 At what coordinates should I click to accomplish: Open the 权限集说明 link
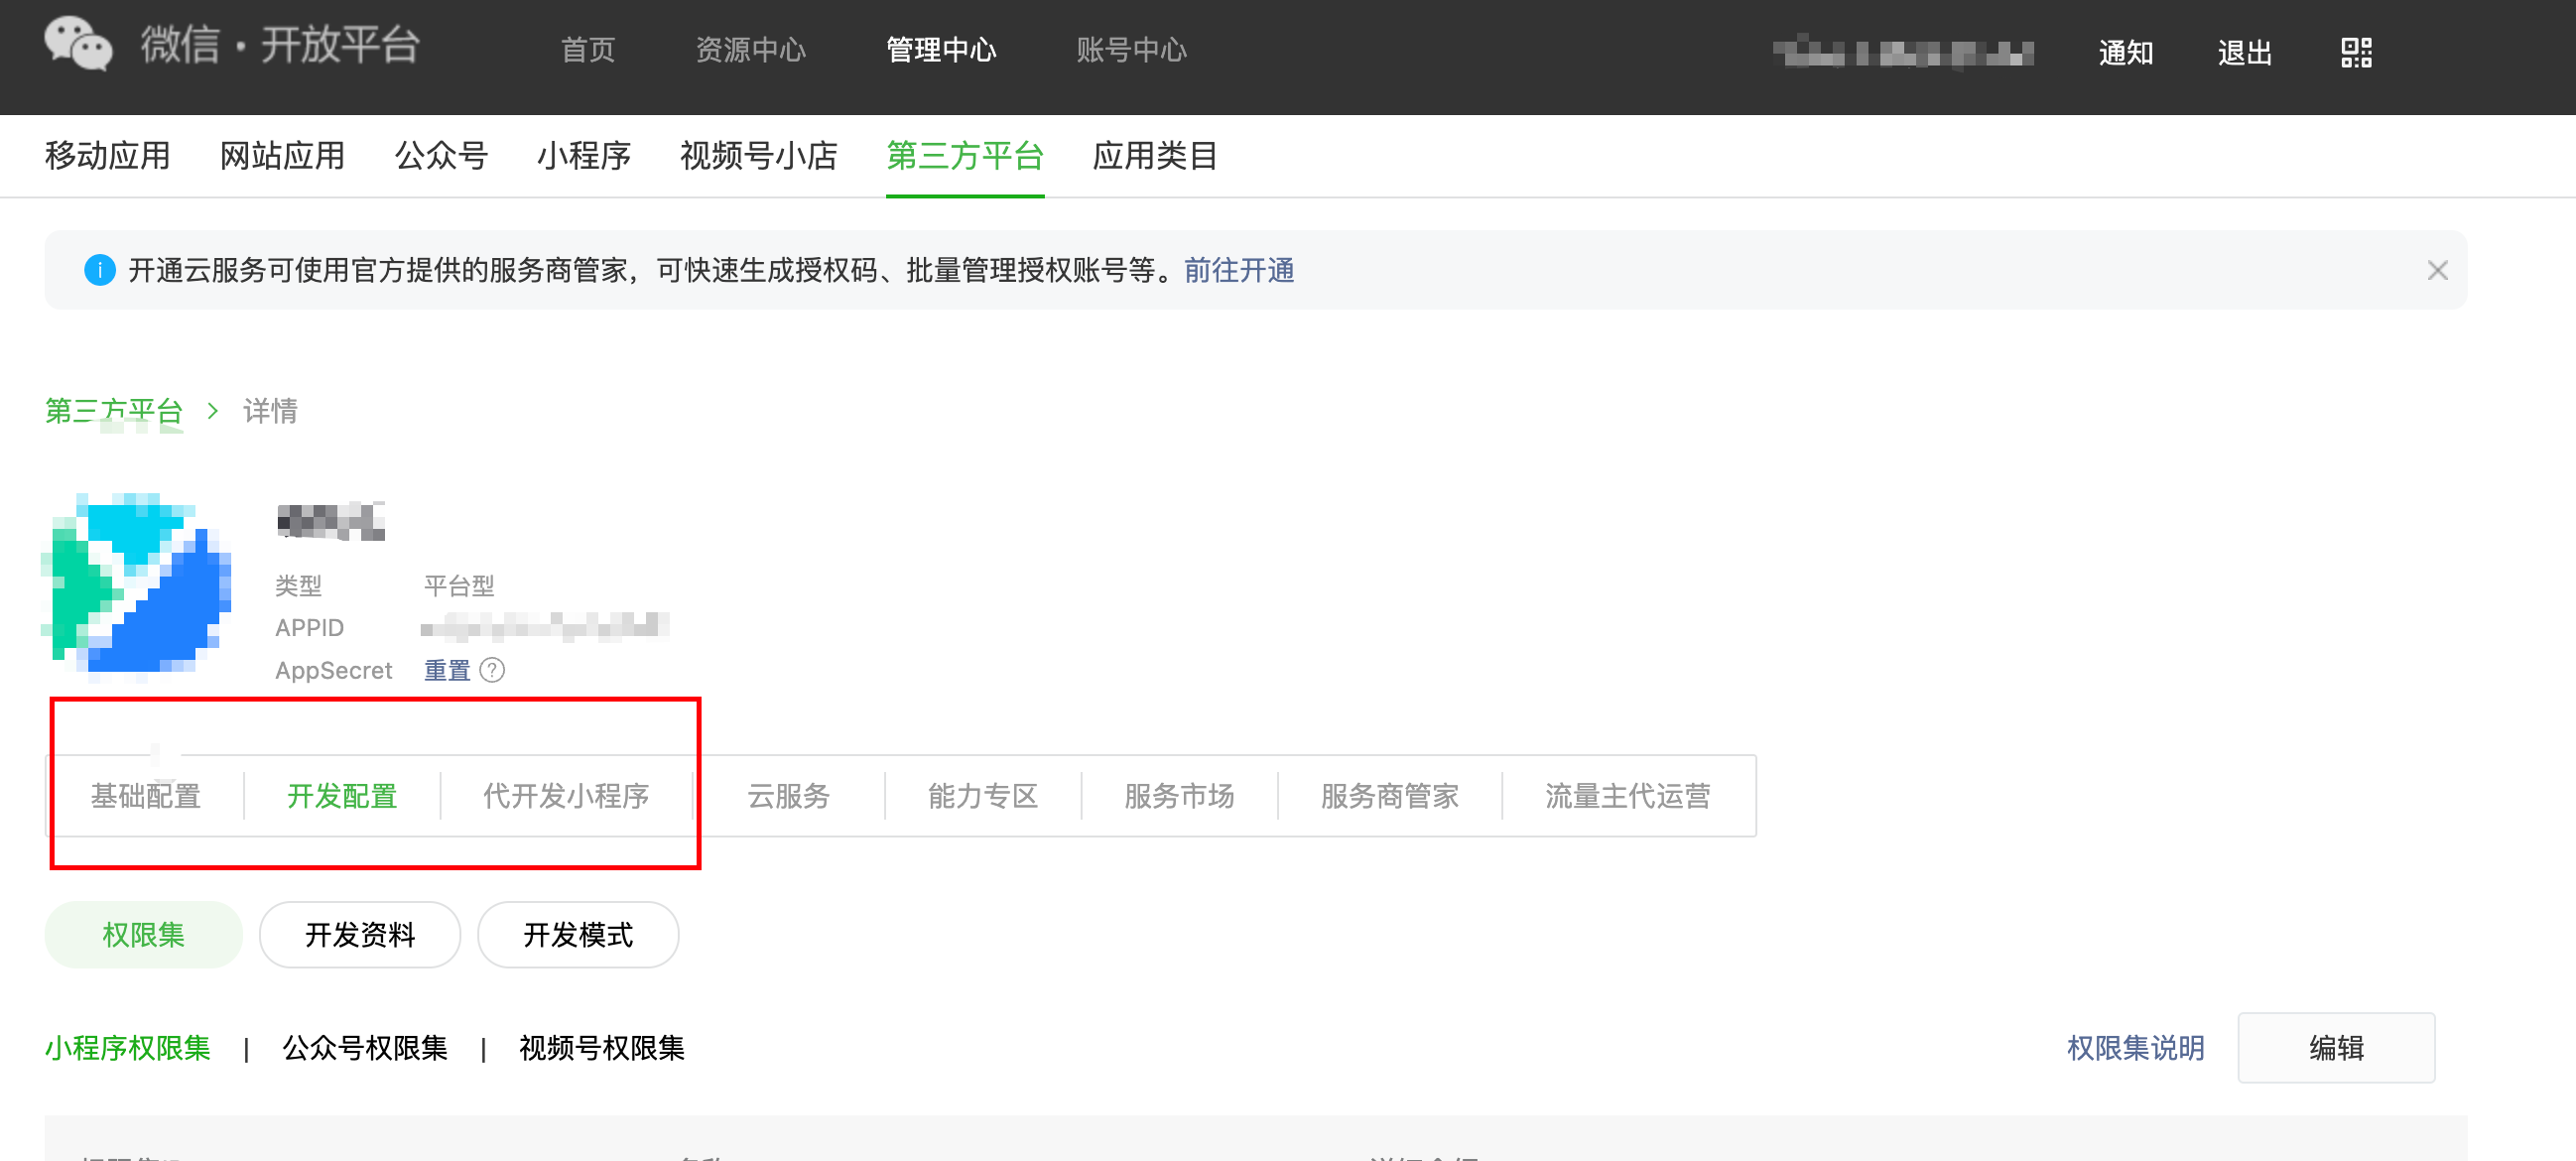pos(2135,1048)
